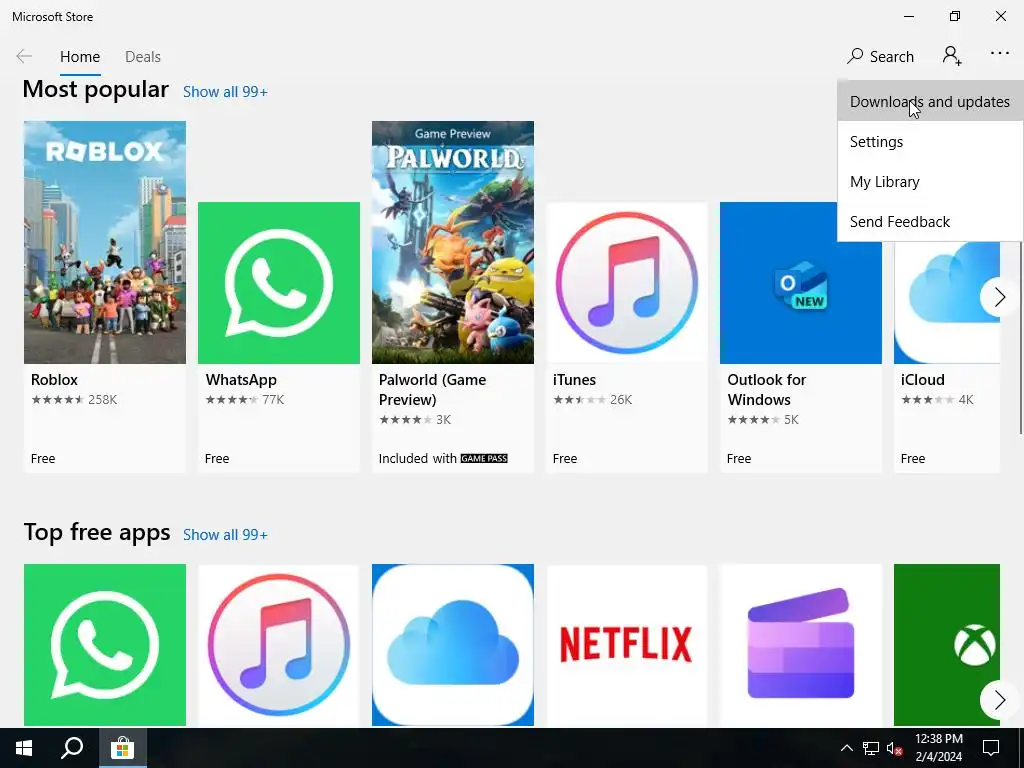Click the Roblox title text

[x=54, y=380]
